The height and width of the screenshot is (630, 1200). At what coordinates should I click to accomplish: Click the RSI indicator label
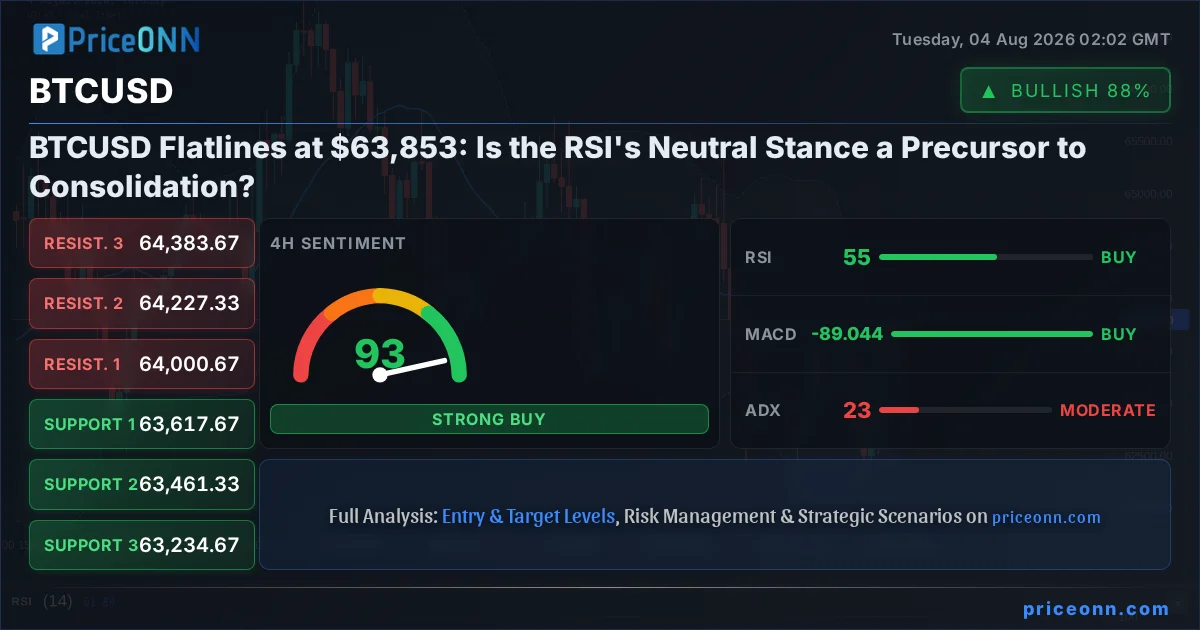point(758,257)
